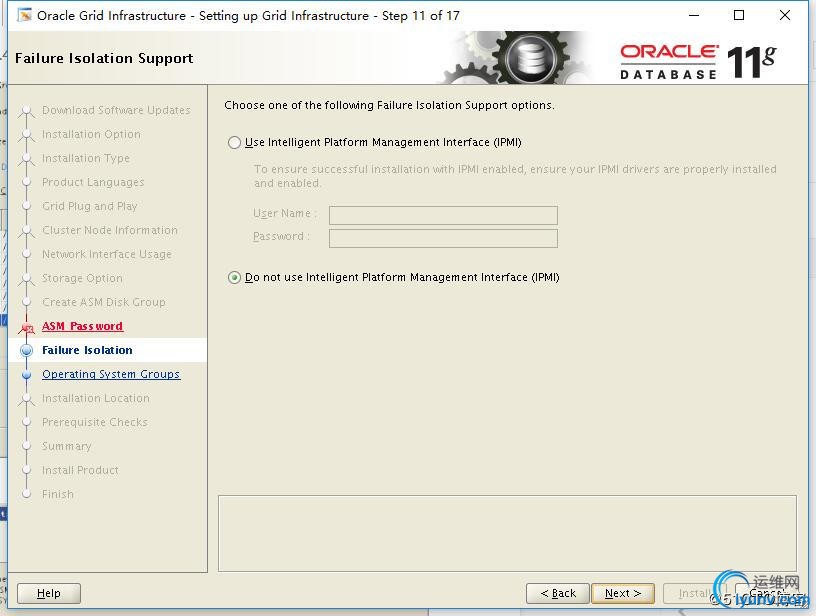816x616 pixels.
Task: Click the Summary step
Action: [67, 446]
